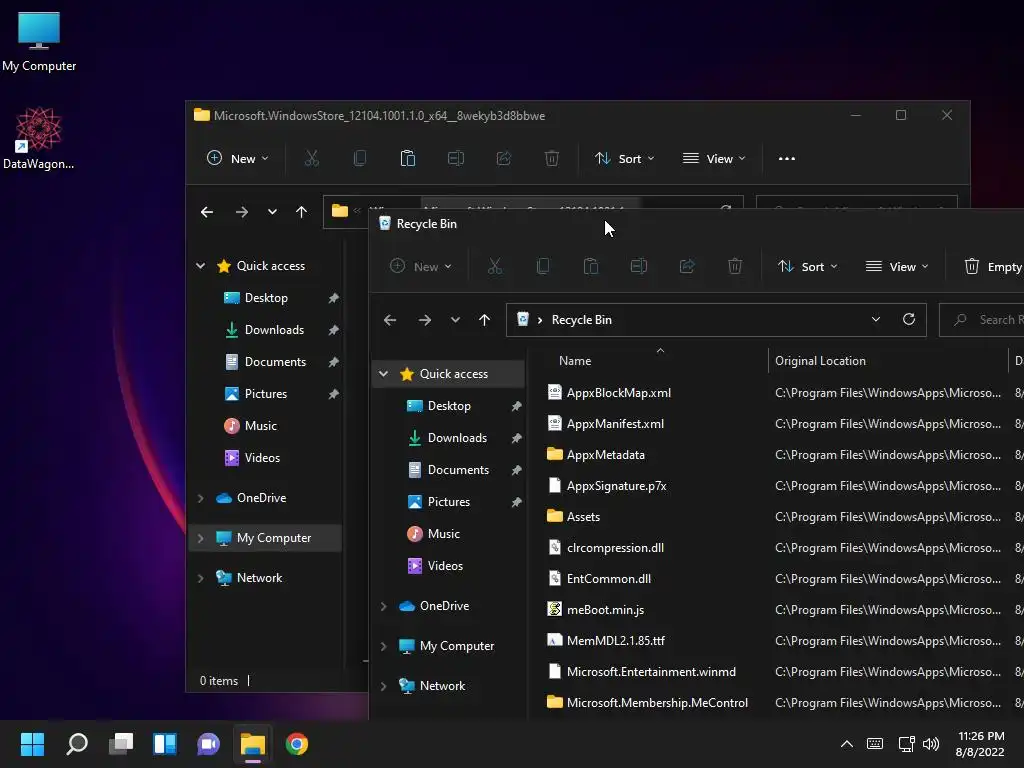Click Rename icon in WindowsStore folder window
Viewport: 1024px width, 768px height.
click(456, 158)
